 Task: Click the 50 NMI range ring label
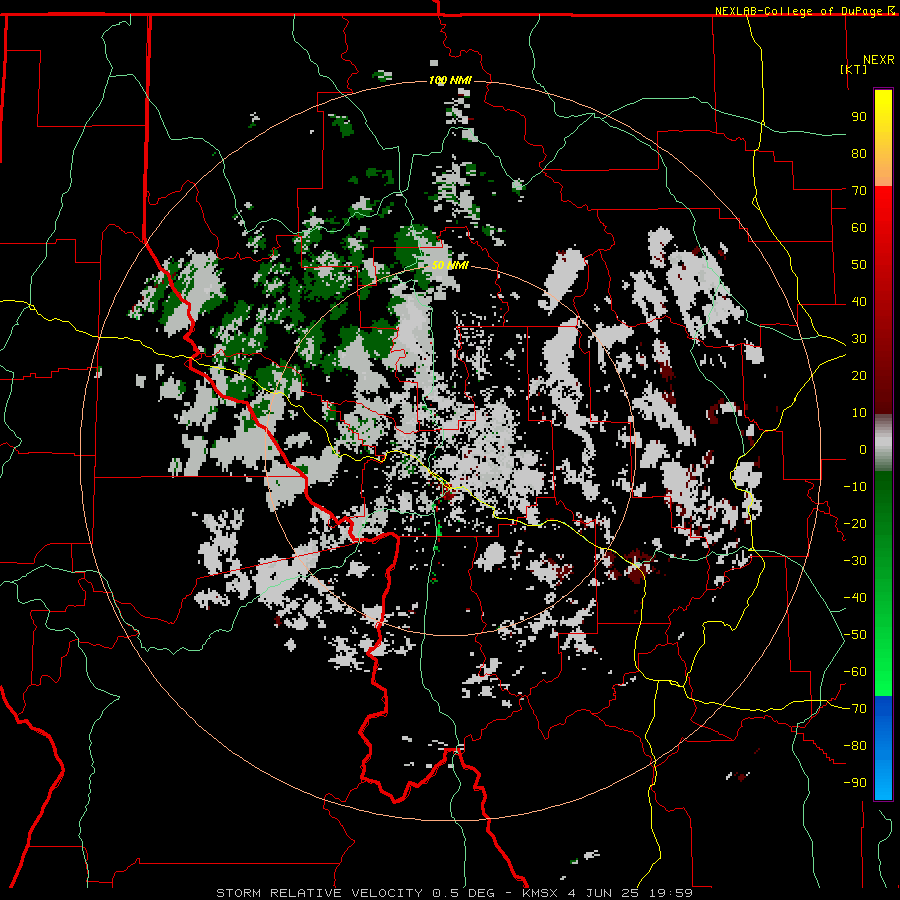[450, 265]
